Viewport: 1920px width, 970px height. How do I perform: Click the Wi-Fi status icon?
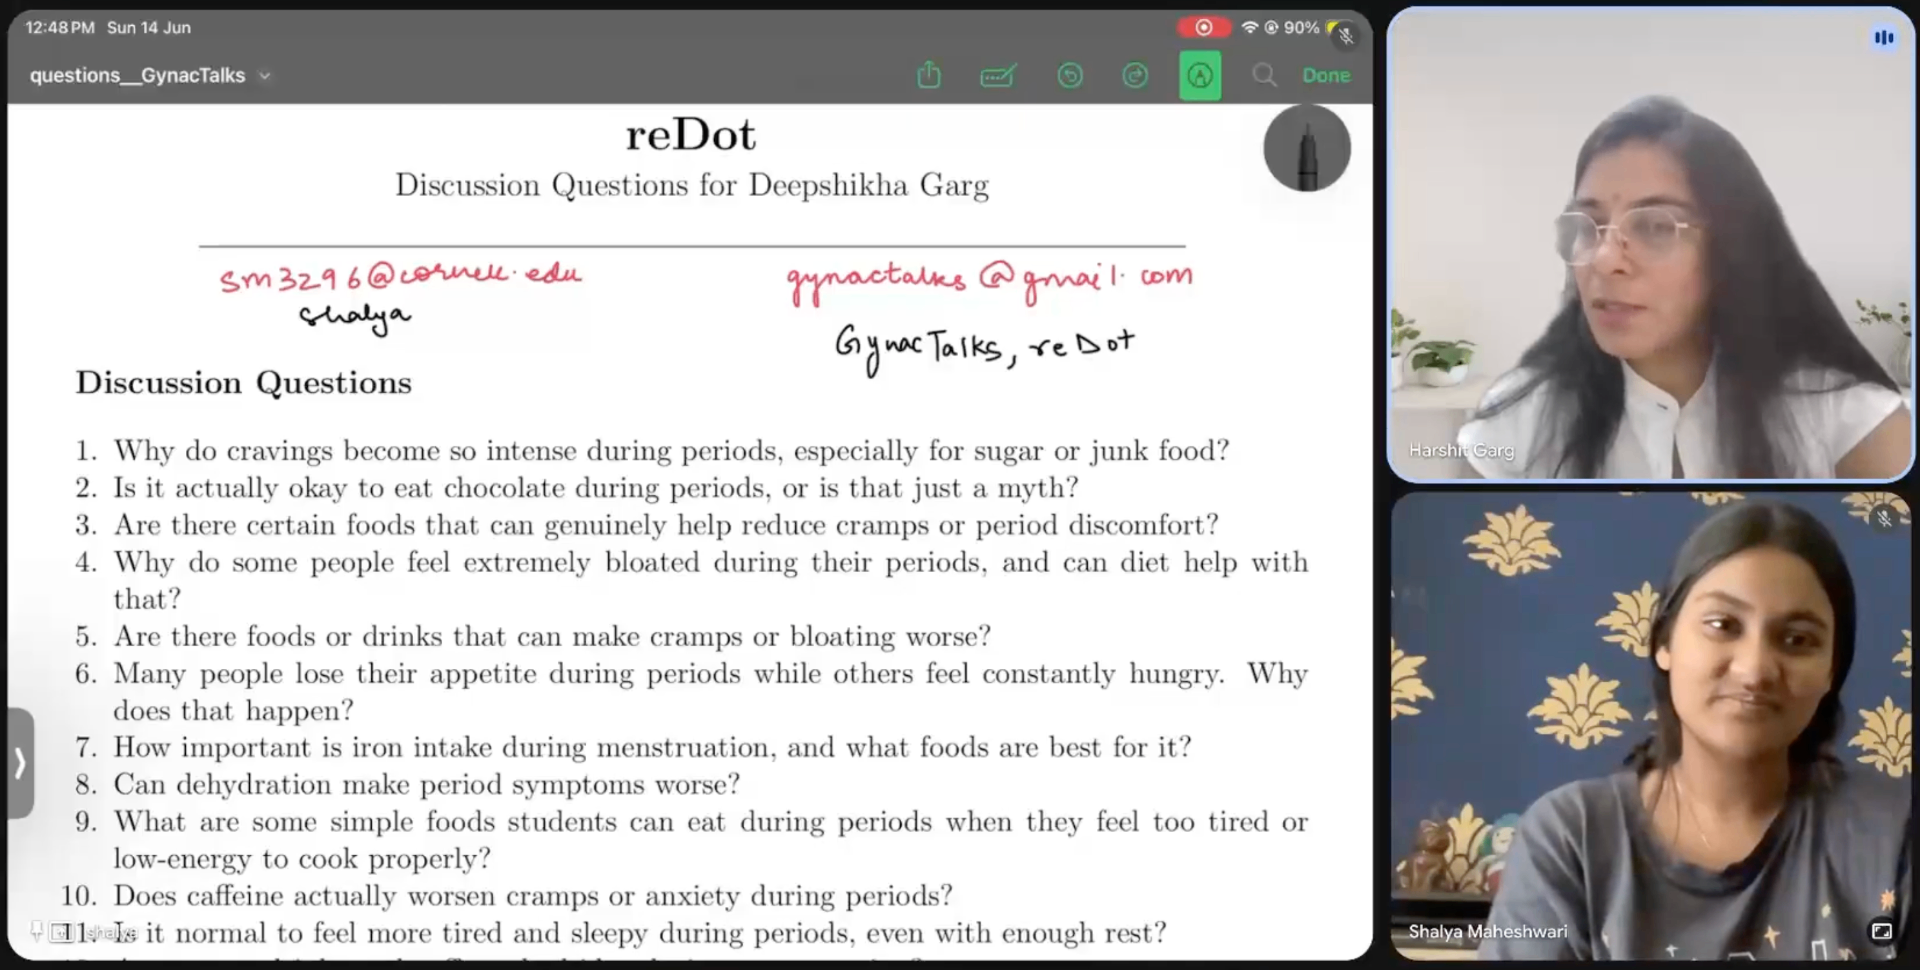(x=1249, y=28)
